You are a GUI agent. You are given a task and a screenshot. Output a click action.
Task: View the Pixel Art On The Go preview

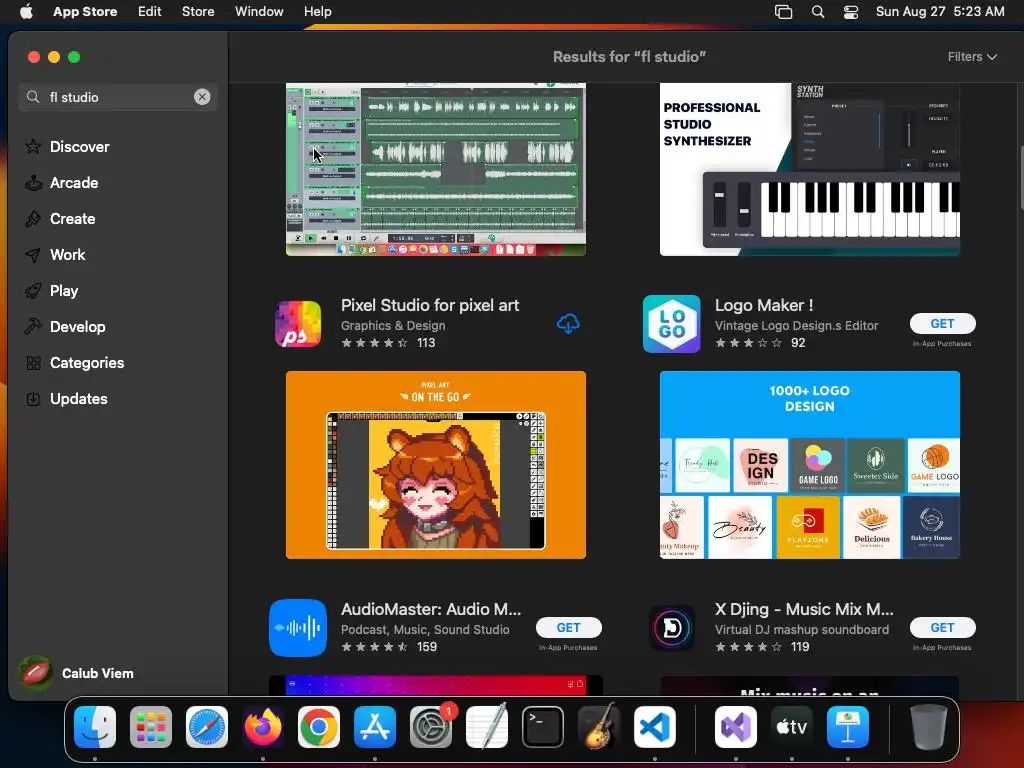[x=436, y=465]
